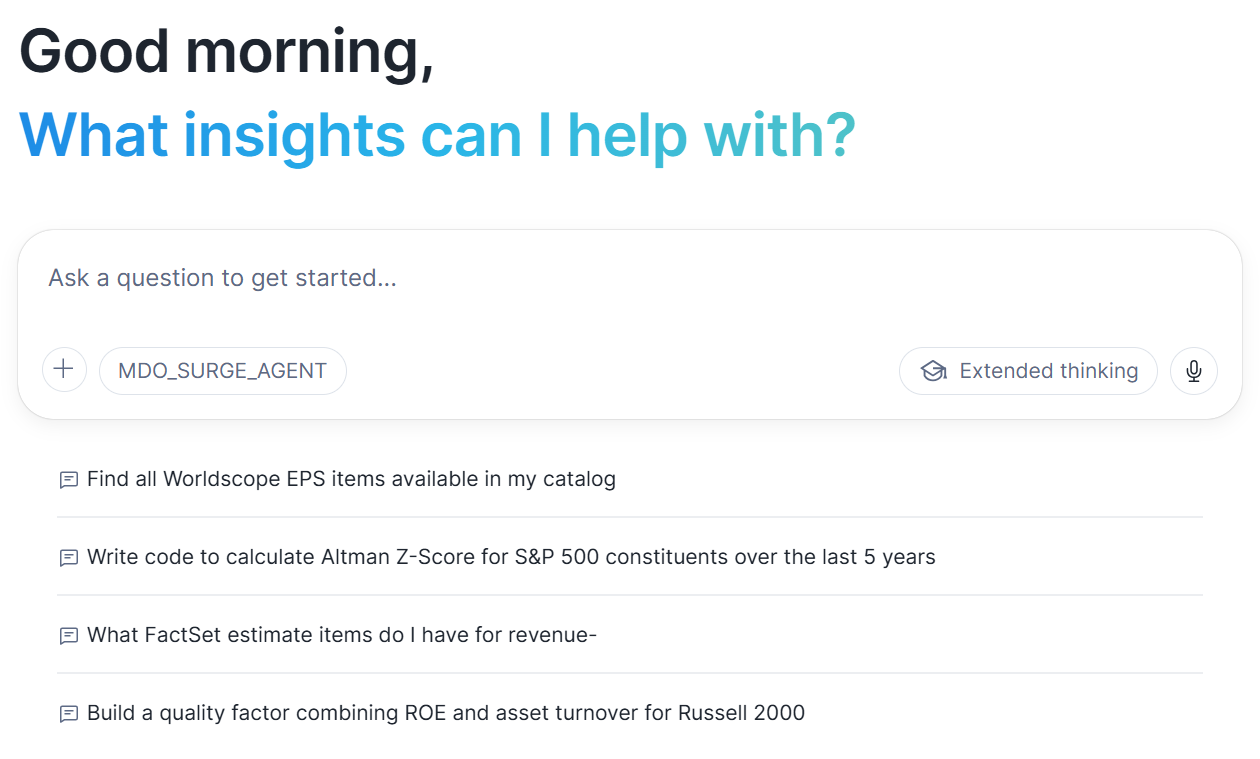Click the word 'insights' in the heading
The height and width of the screenshot is (759, 1260).
click(x=294, y=135)
